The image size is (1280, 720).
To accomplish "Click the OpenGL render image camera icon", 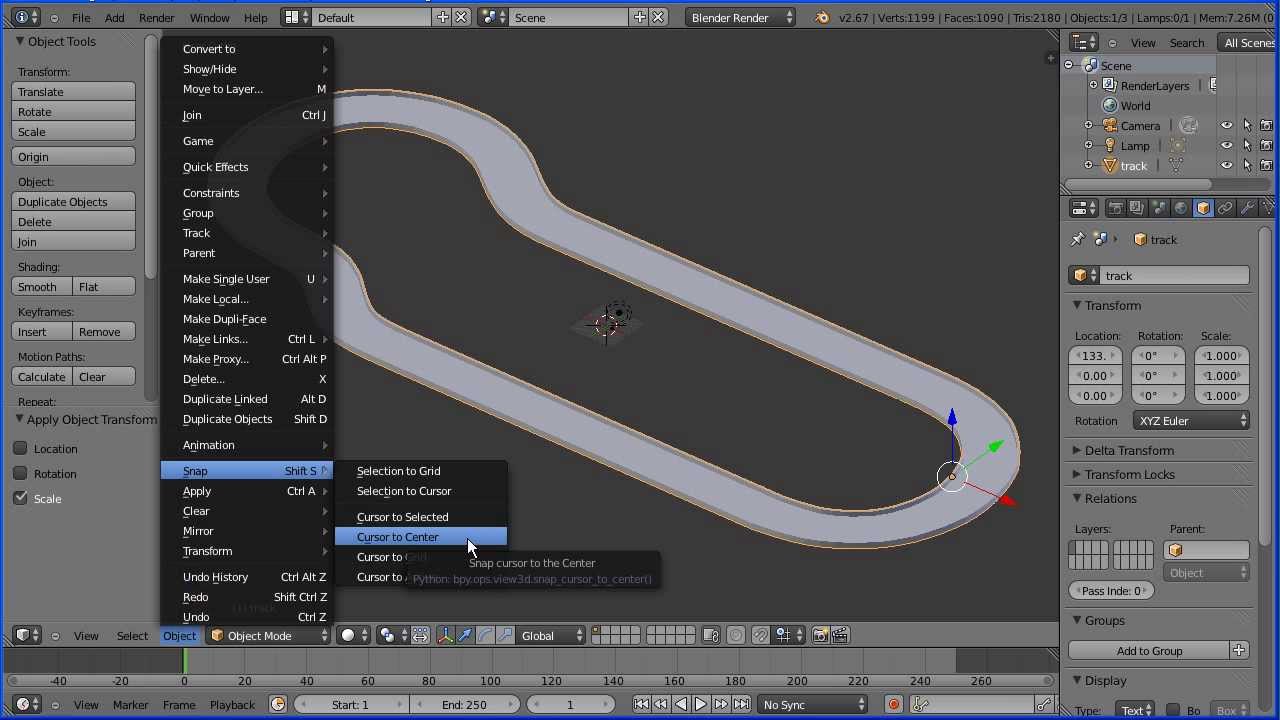I will pos(820,635).
